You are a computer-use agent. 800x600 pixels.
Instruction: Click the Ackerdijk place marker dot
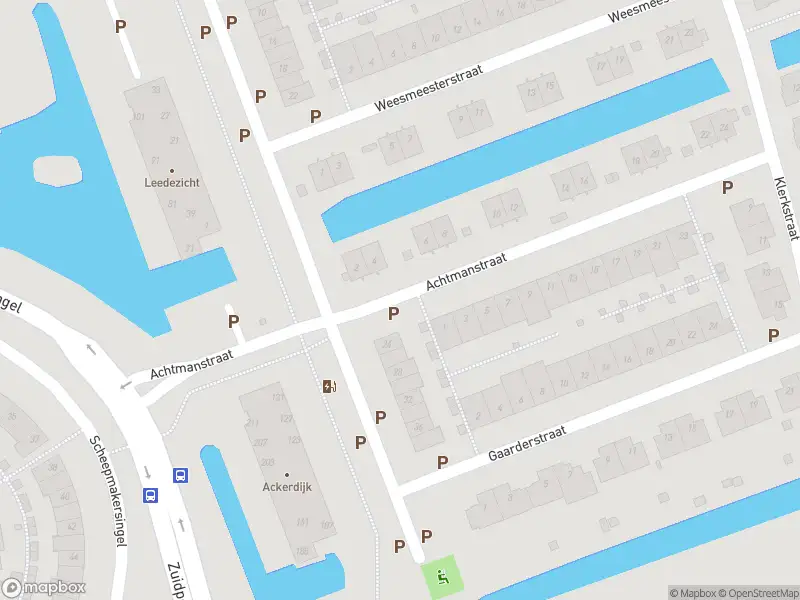coord(287,475)
